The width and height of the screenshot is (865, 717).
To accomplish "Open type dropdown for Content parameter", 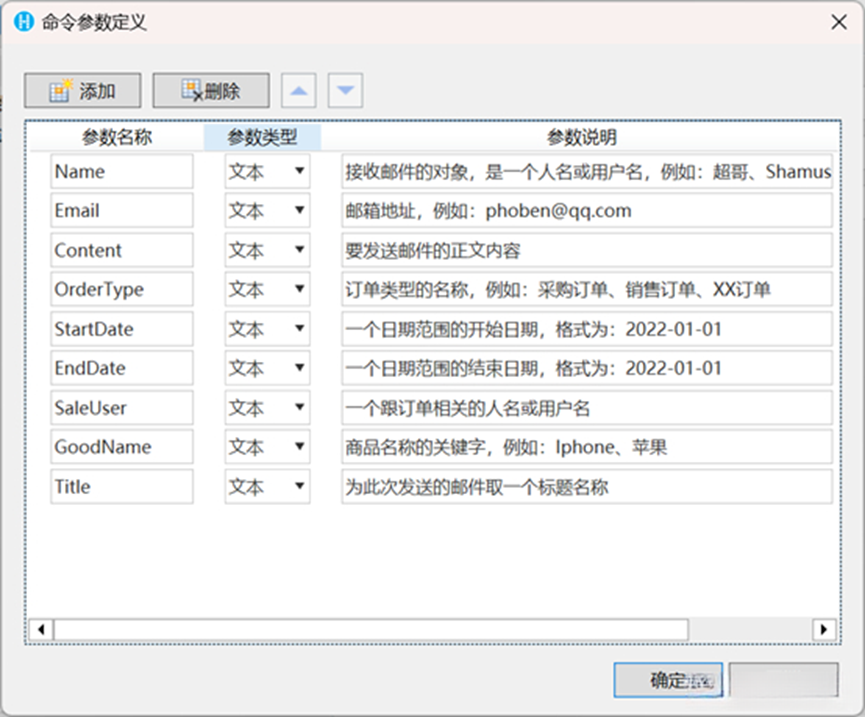I will pos(268,250).
